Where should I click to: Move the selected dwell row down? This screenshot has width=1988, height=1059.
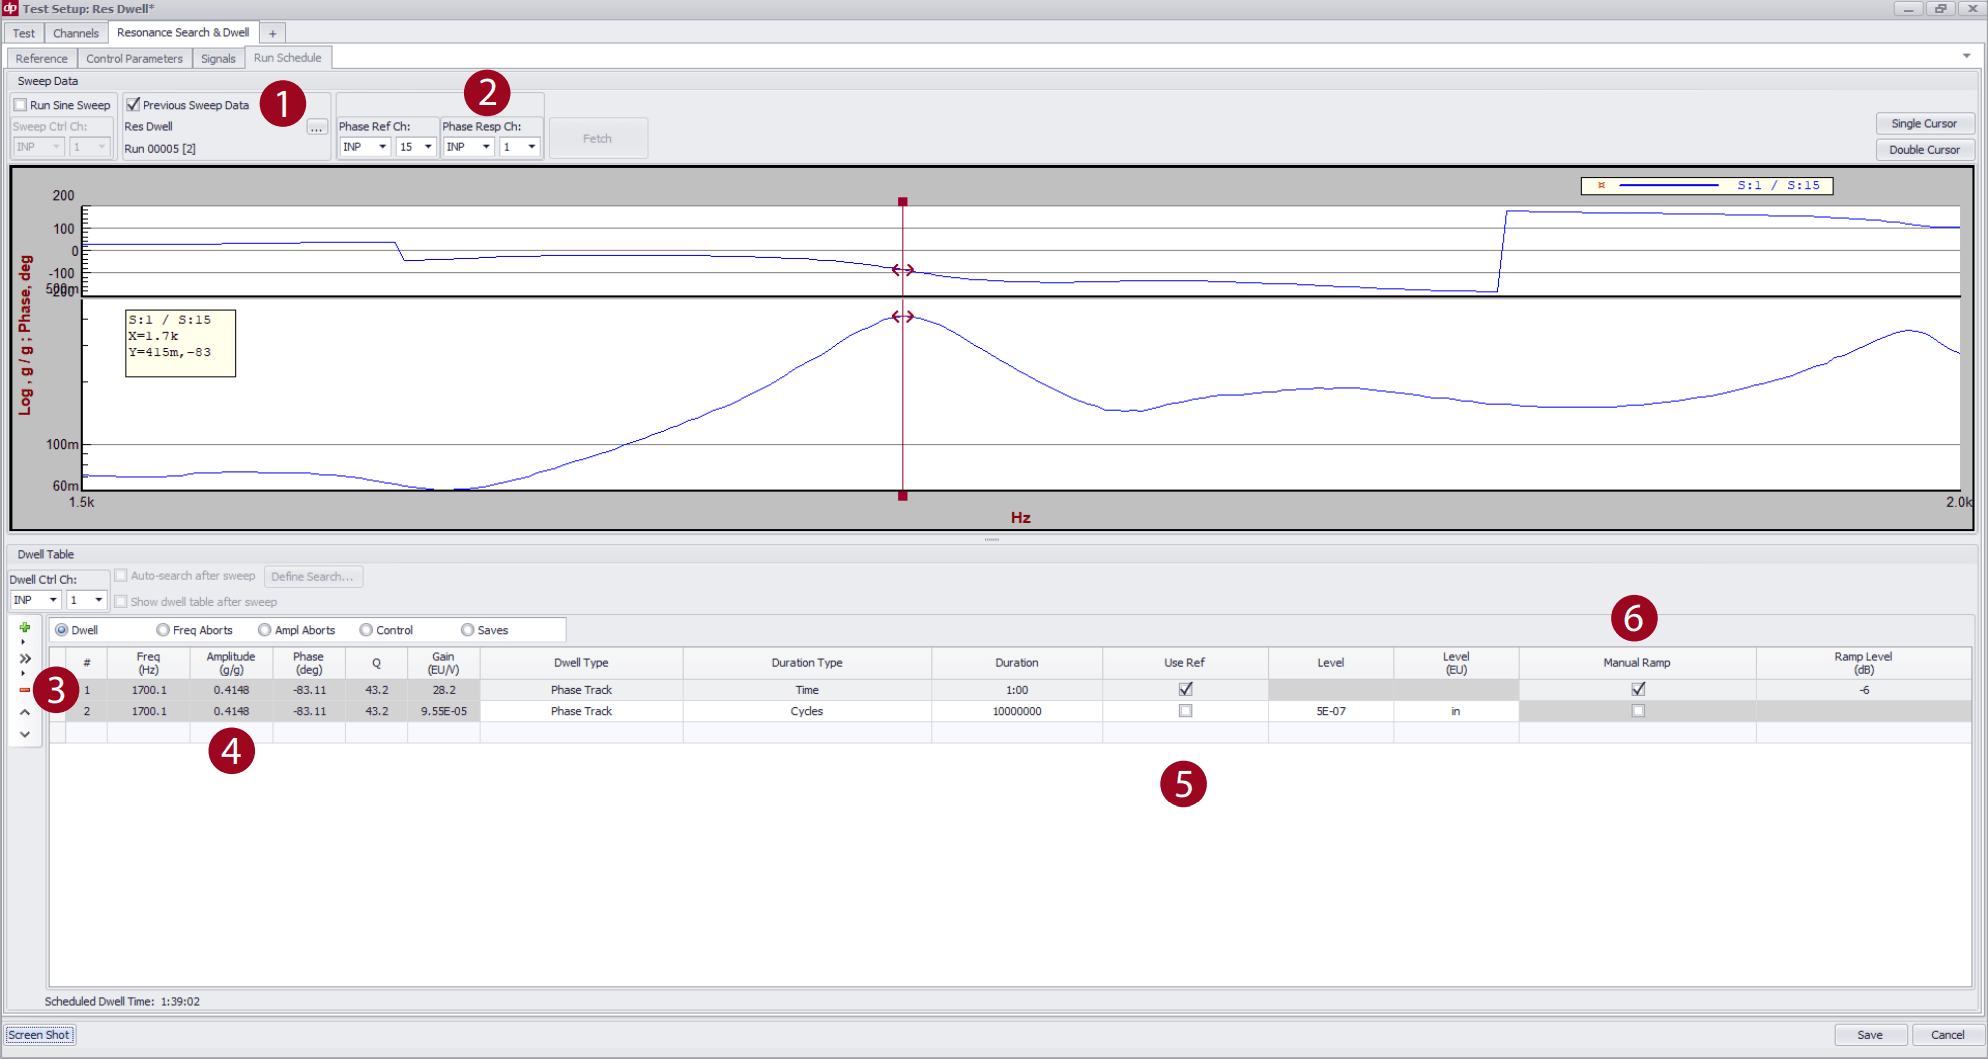coord(25,734)
